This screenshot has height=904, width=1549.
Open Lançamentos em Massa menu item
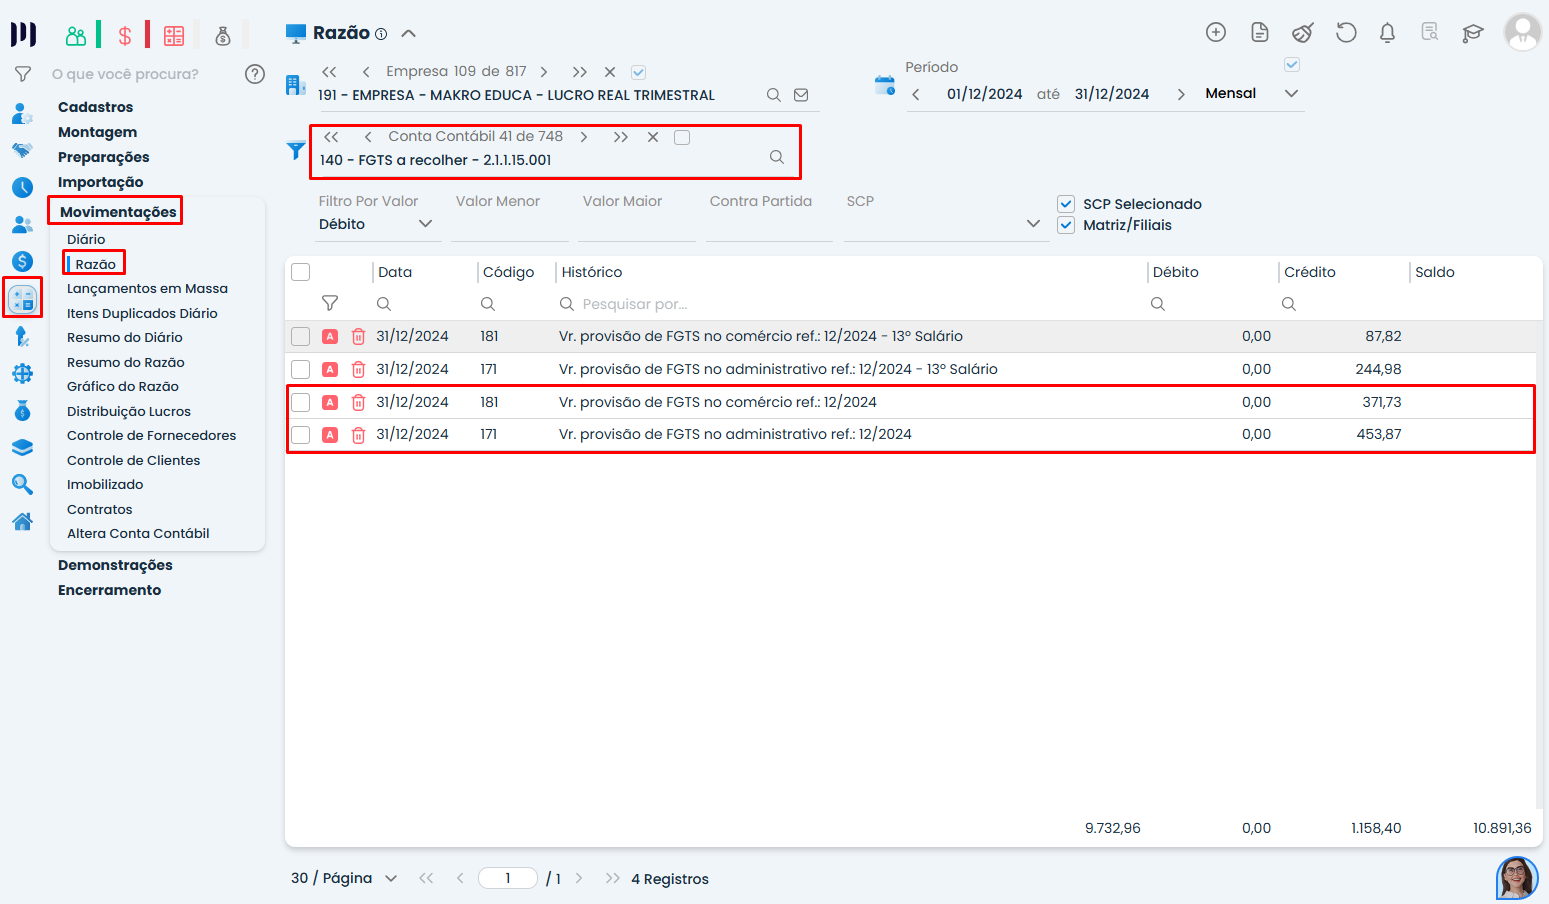point(147,288)
